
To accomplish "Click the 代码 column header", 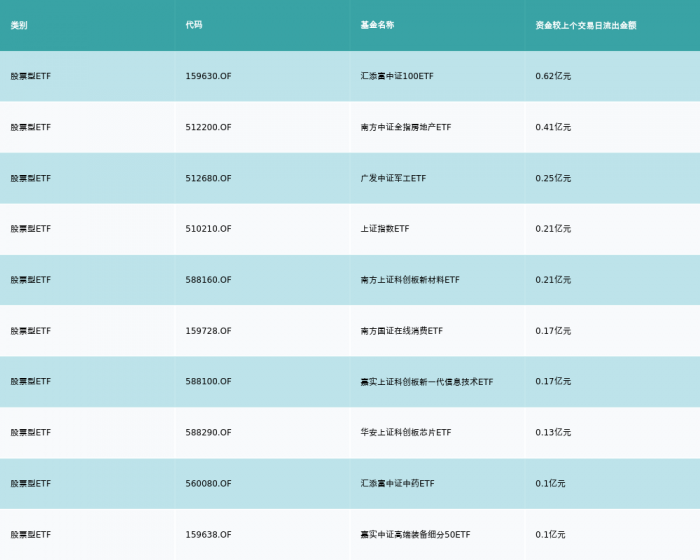I will 194,25.
